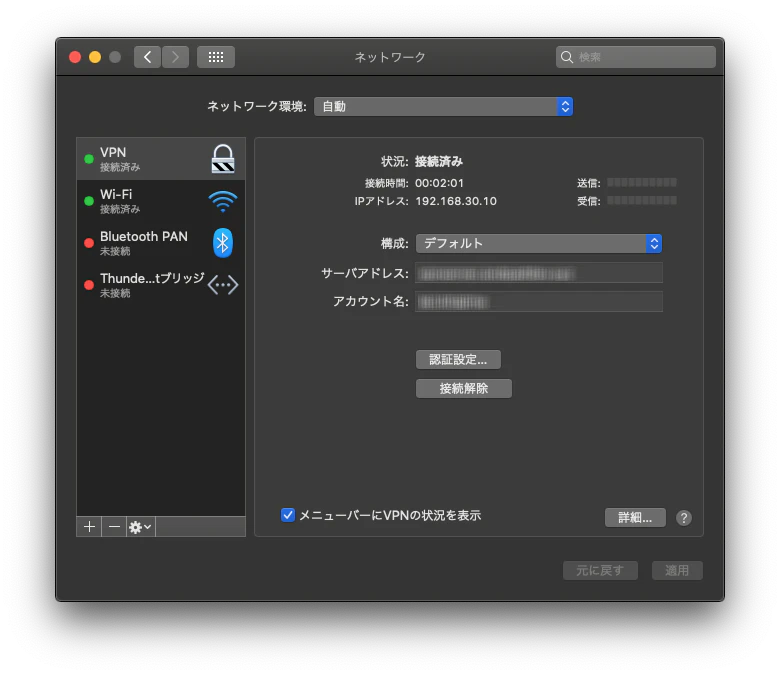Open the 構成 dropdown showing デフォルト
Viewport: 780px width, 675px height.
tap(539, 243)
